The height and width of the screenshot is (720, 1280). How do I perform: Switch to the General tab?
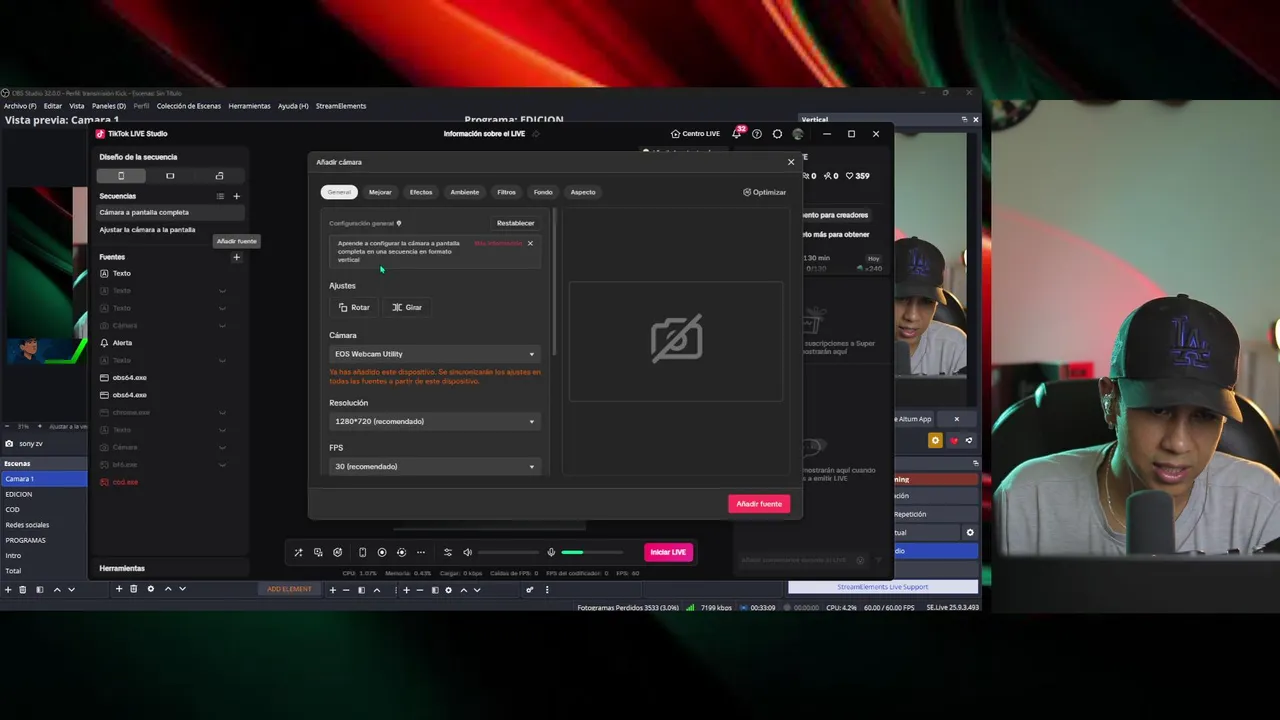(339, 192)
